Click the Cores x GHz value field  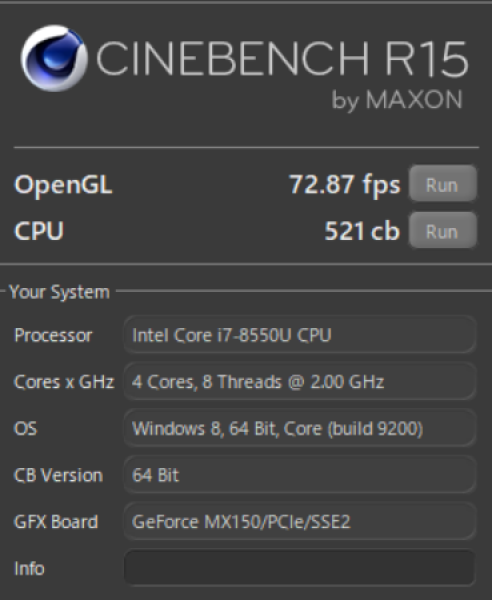300,382
